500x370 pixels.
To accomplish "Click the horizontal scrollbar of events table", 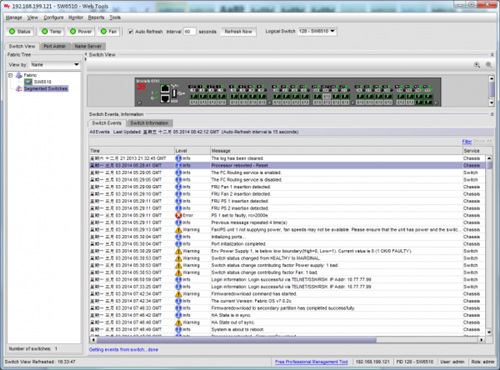I will [237, 340].
